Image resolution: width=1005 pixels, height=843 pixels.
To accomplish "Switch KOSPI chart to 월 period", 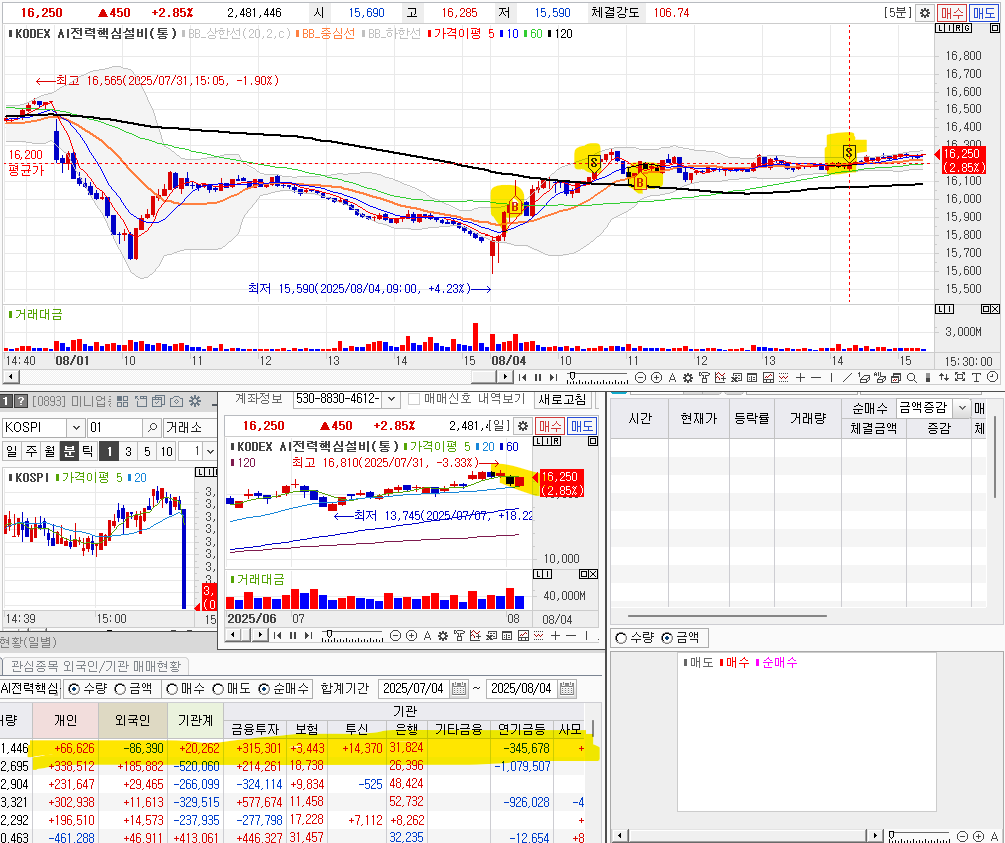I will point(50,451).
